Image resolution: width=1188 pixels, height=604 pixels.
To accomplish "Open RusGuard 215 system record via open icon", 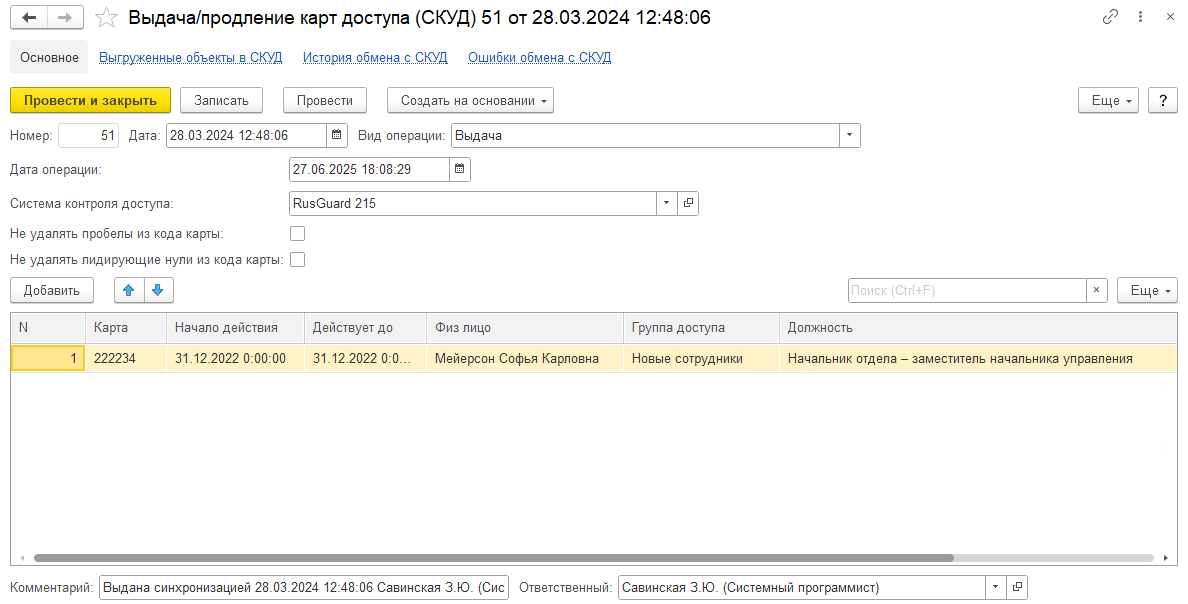I will coord(688,203).
